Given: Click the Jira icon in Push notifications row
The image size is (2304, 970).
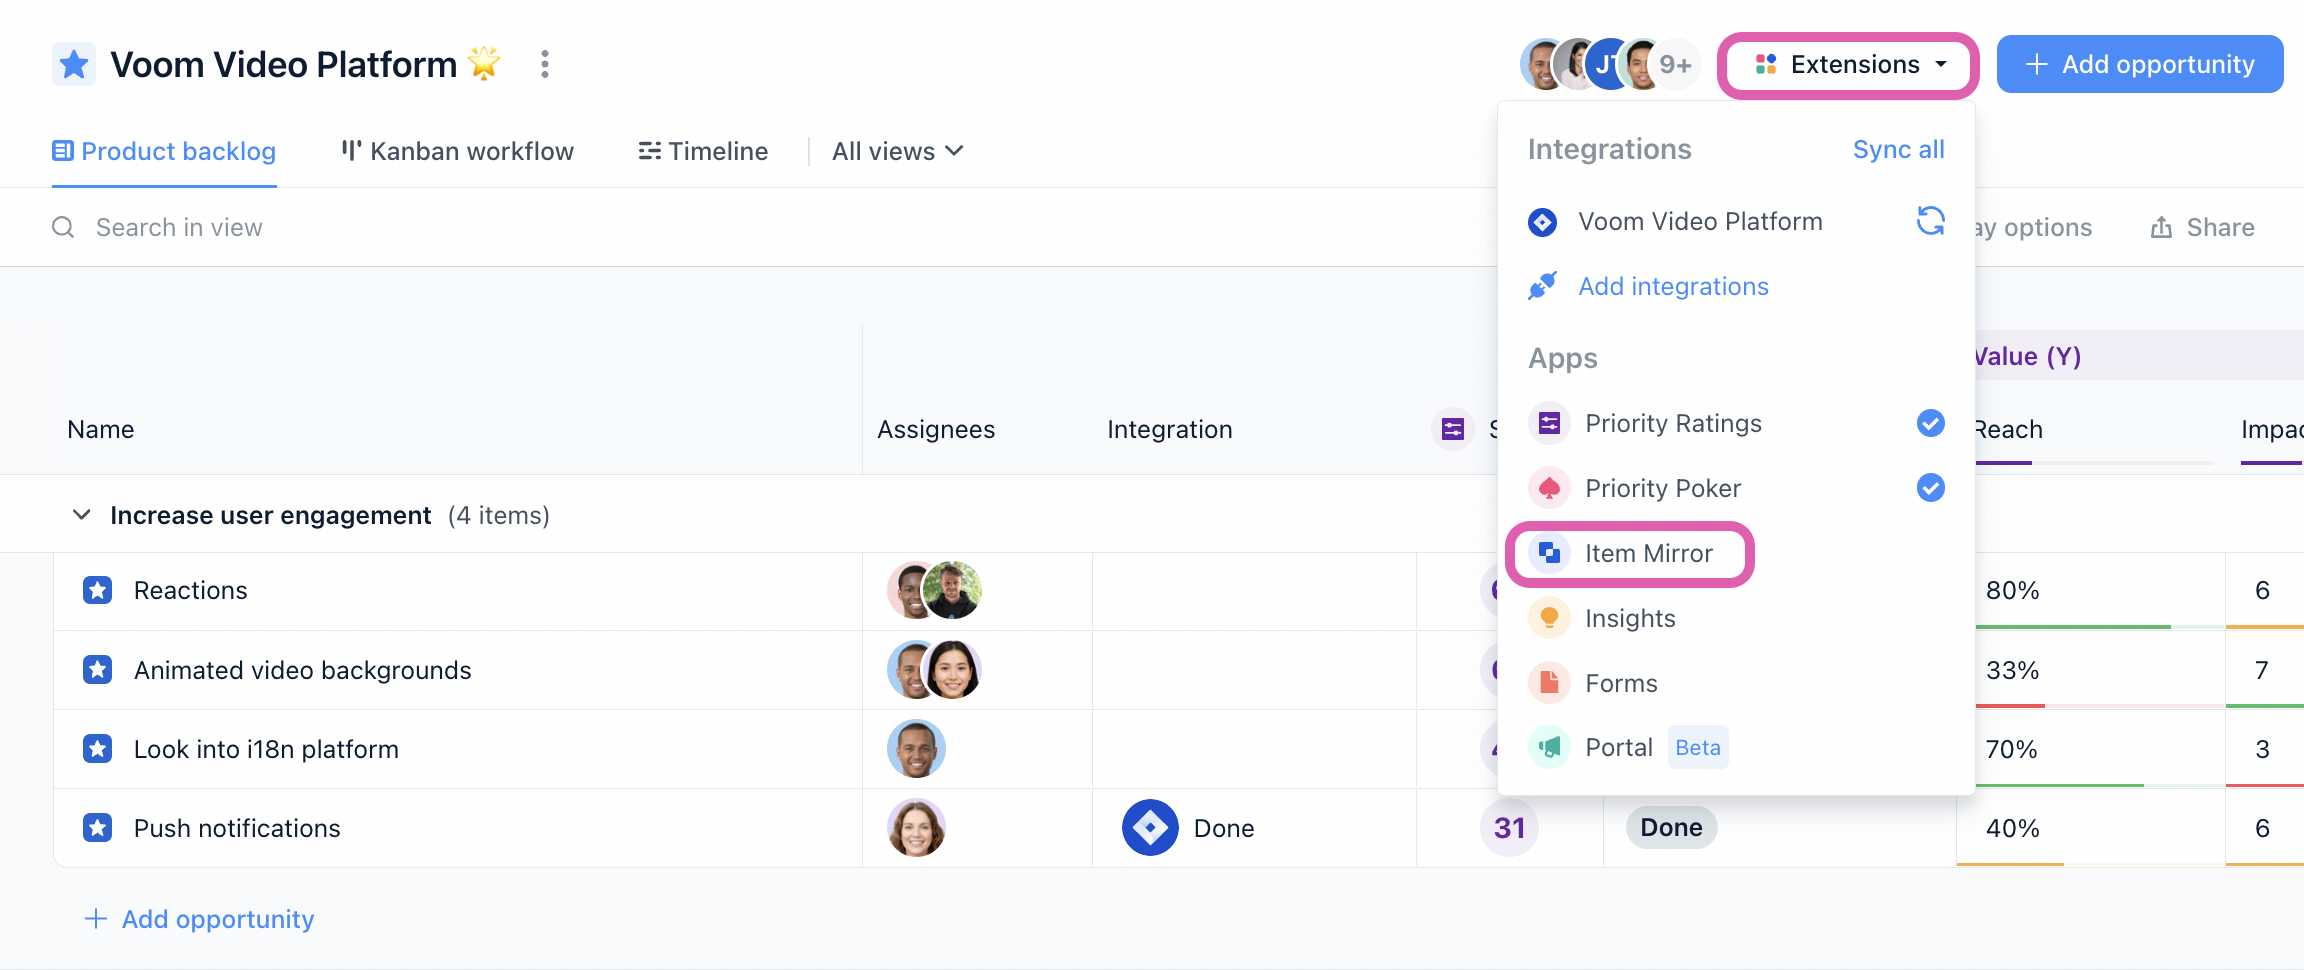Looking at the screenshot, I should [x=1150, y=828].
